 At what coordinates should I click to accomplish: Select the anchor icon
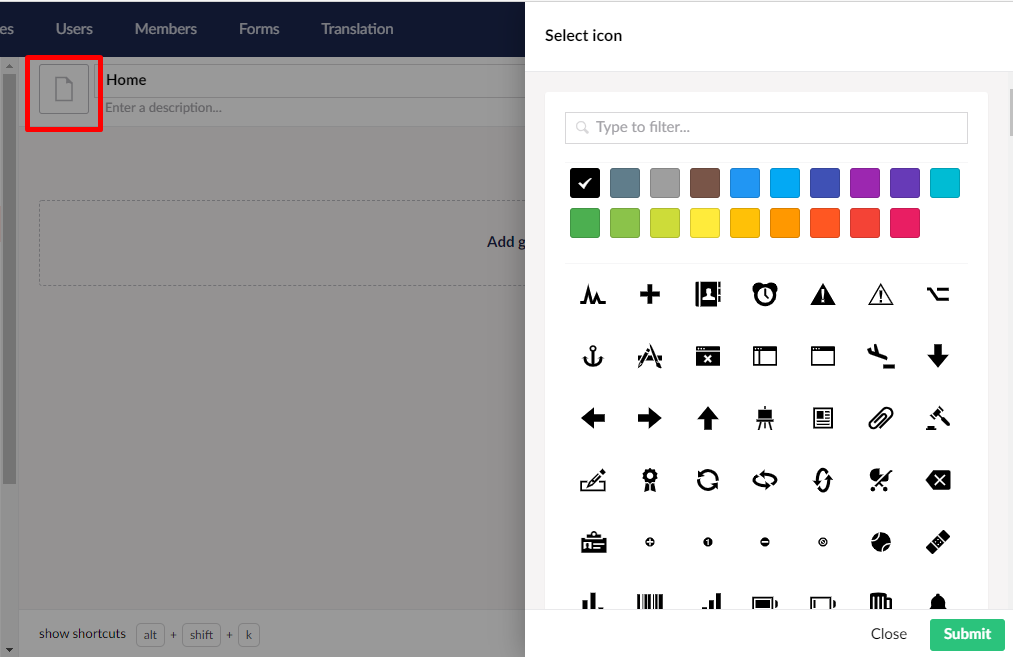[x=593, y=356]
